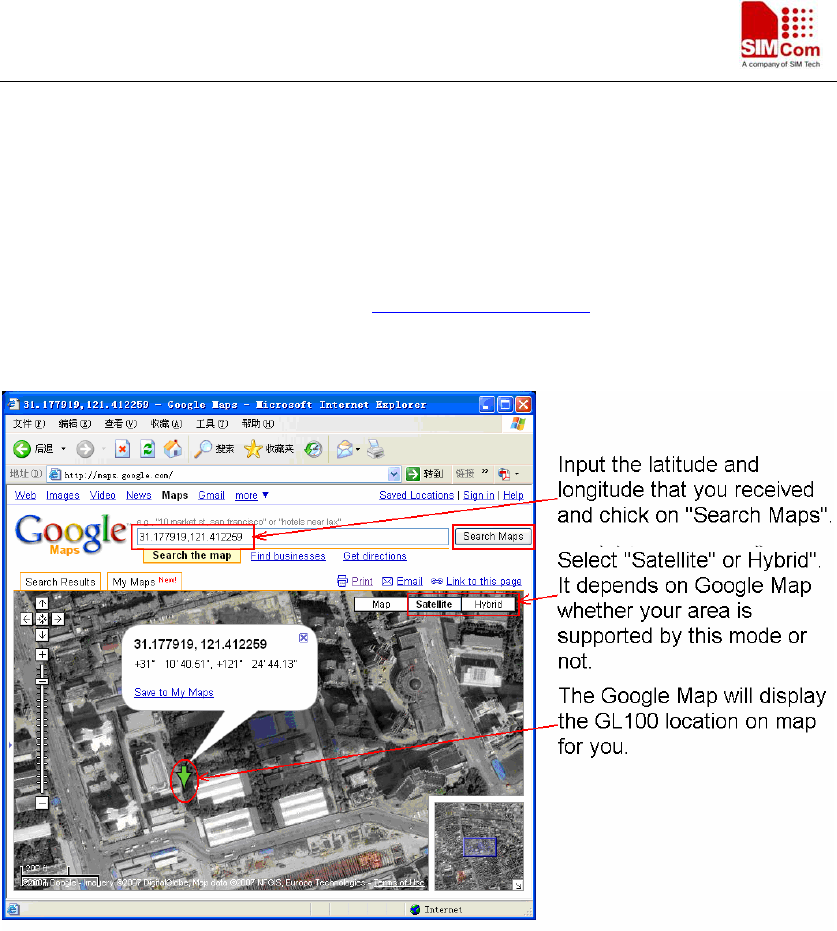Click the map zoom slider handle
The width and height of the screenshot is (837, 931).
pyautogui.click(x=42, y=682)
